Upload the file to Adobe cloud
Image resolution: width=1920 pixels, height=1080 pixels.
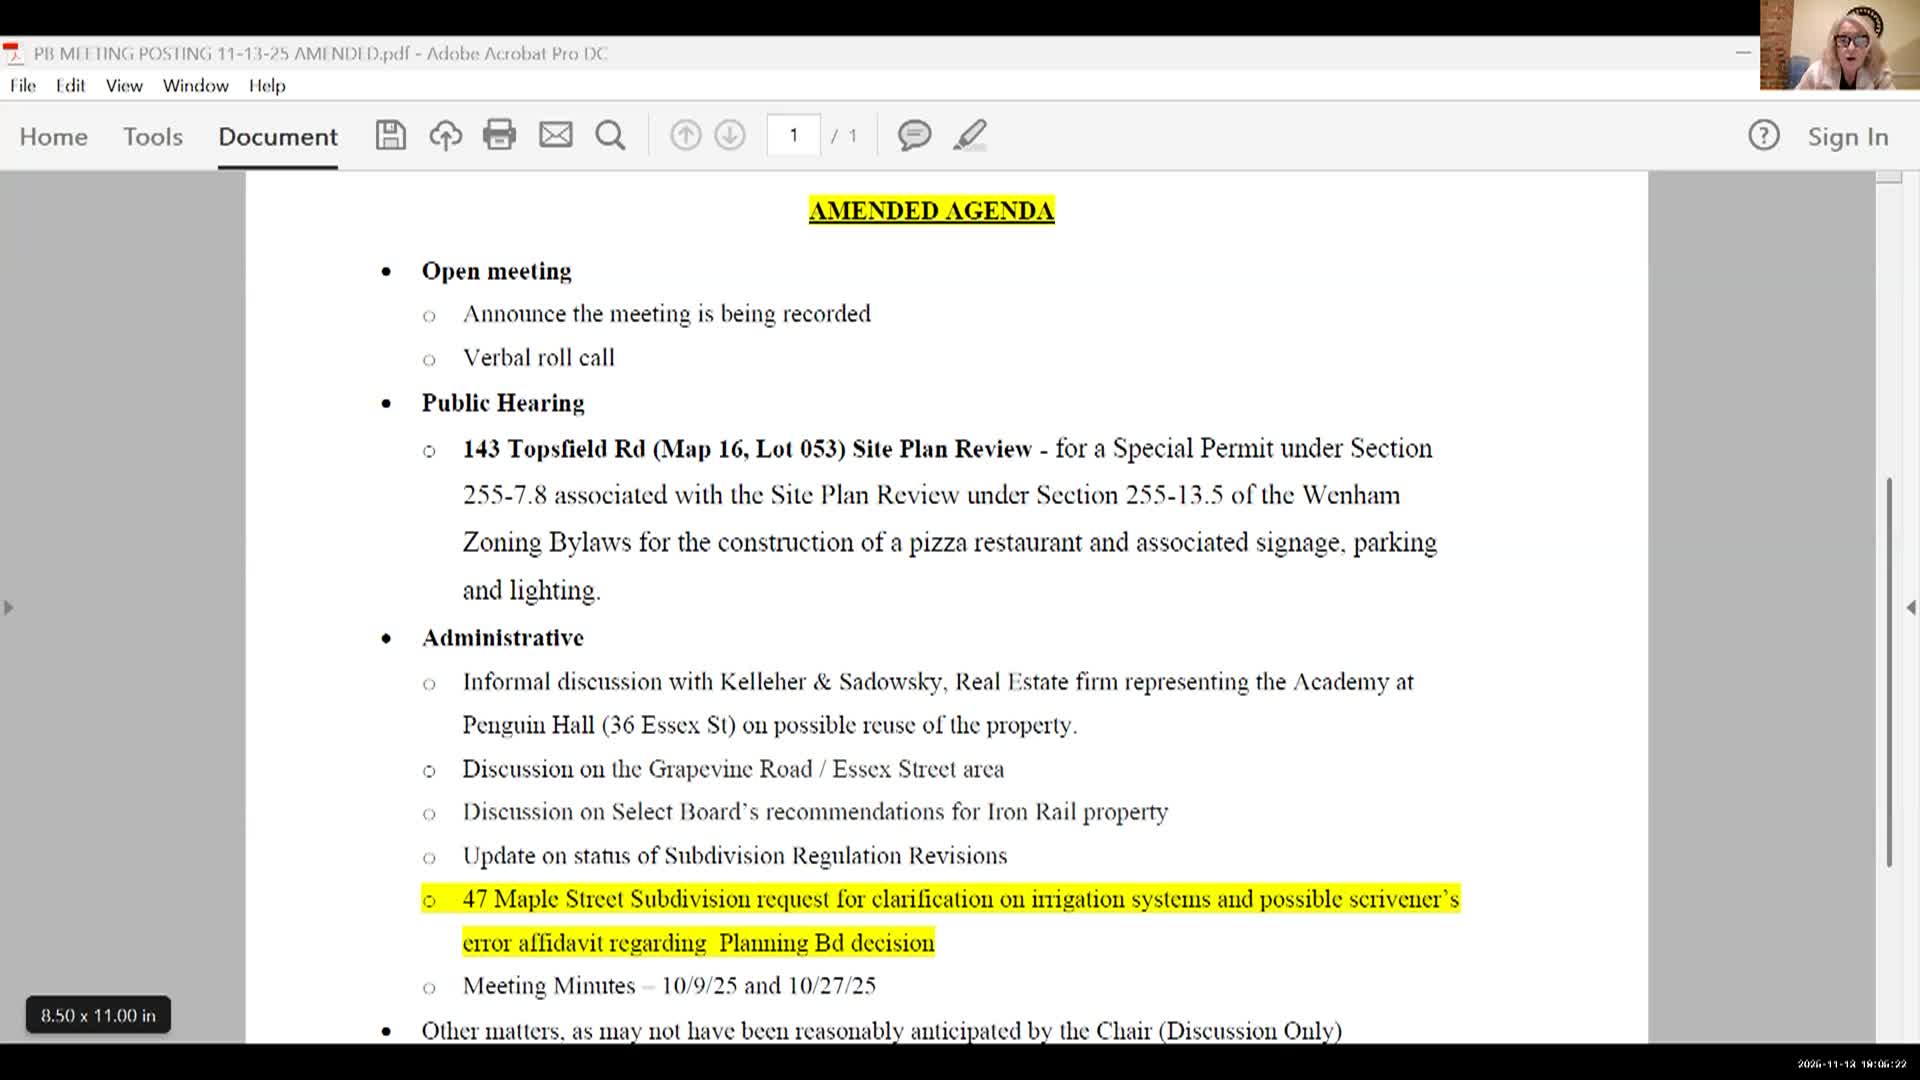(445, 135)
